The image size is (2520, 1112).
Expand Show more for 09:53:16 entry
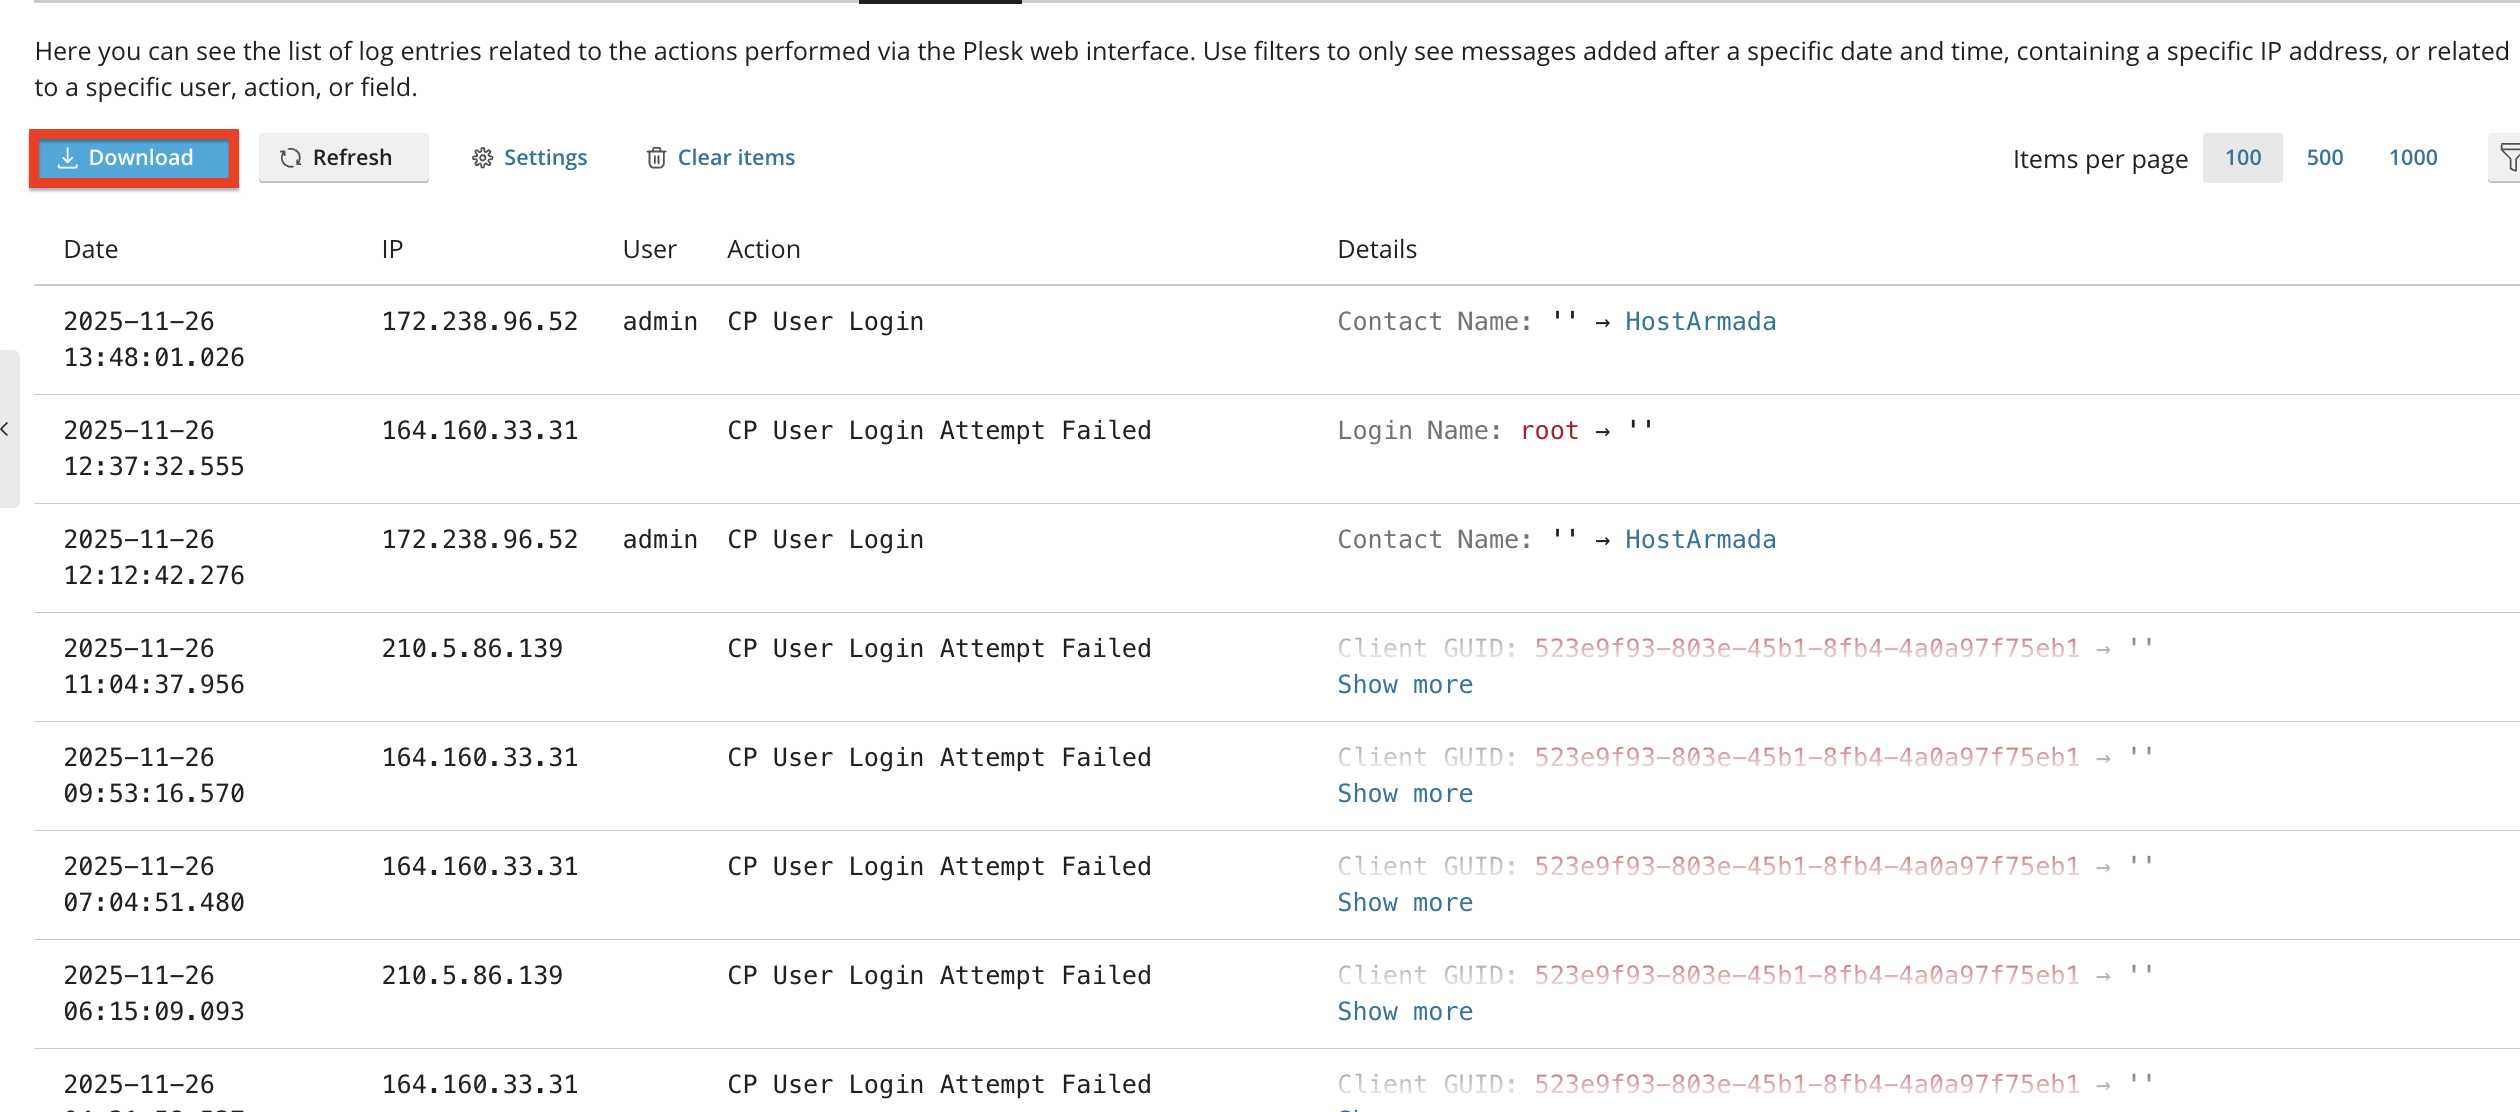click(1405, 794)
